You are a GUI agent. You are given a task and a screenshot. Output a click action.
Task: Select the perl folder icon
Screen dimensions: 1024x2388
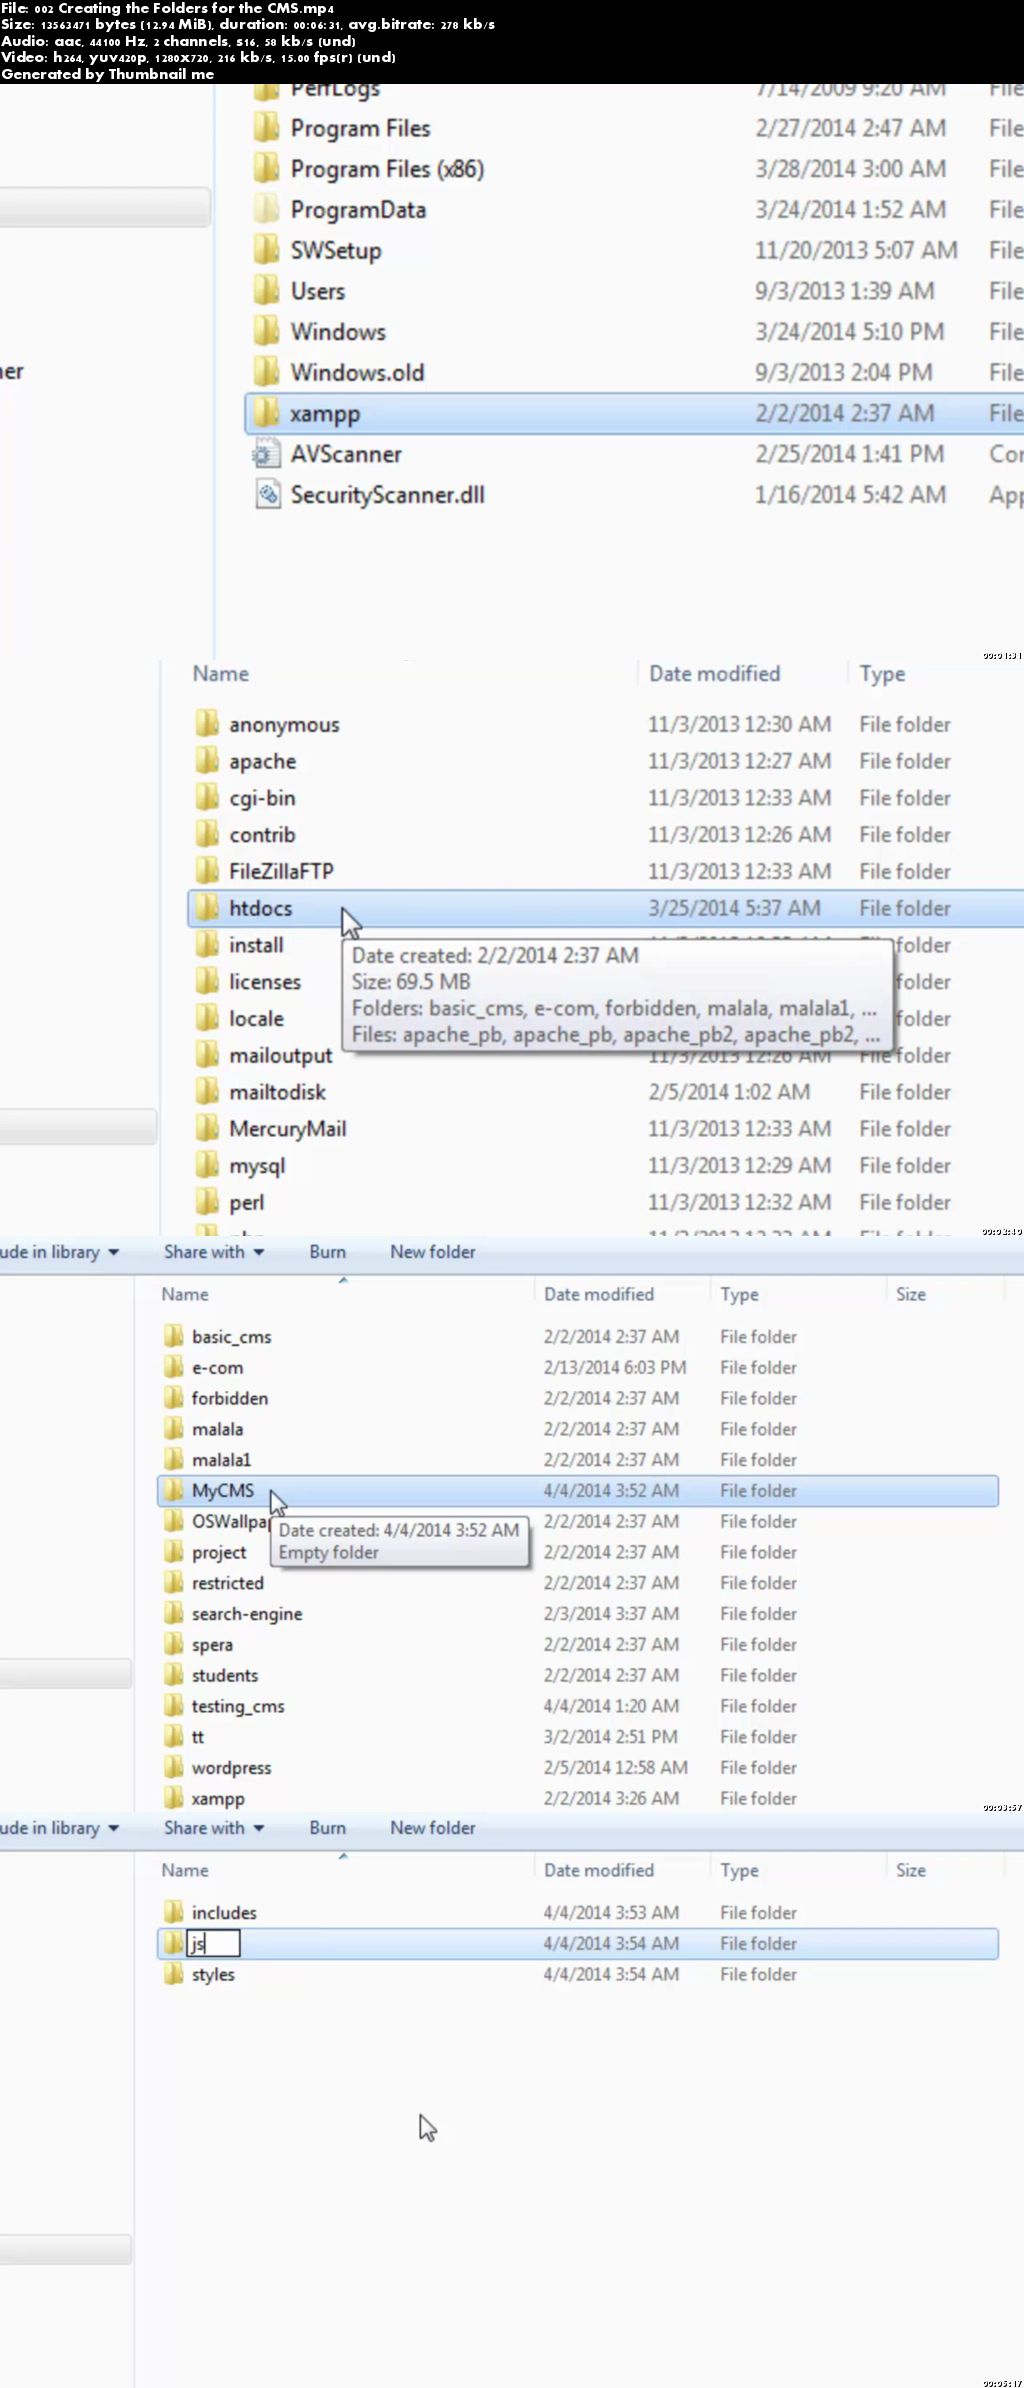click(x=207, y=1202)
